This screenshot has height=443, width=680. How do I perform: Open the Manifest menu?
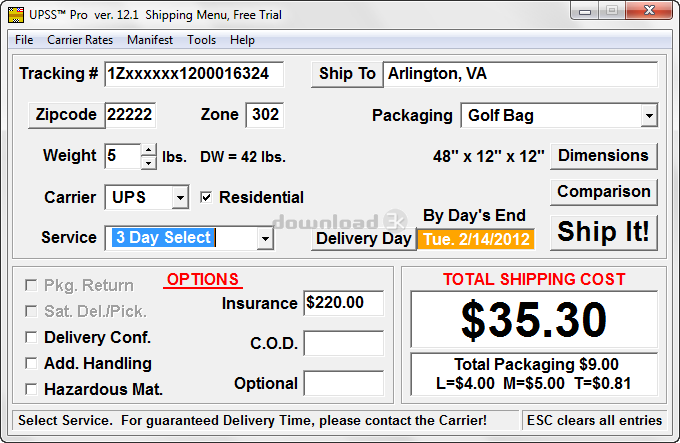(x=150, y=40)
